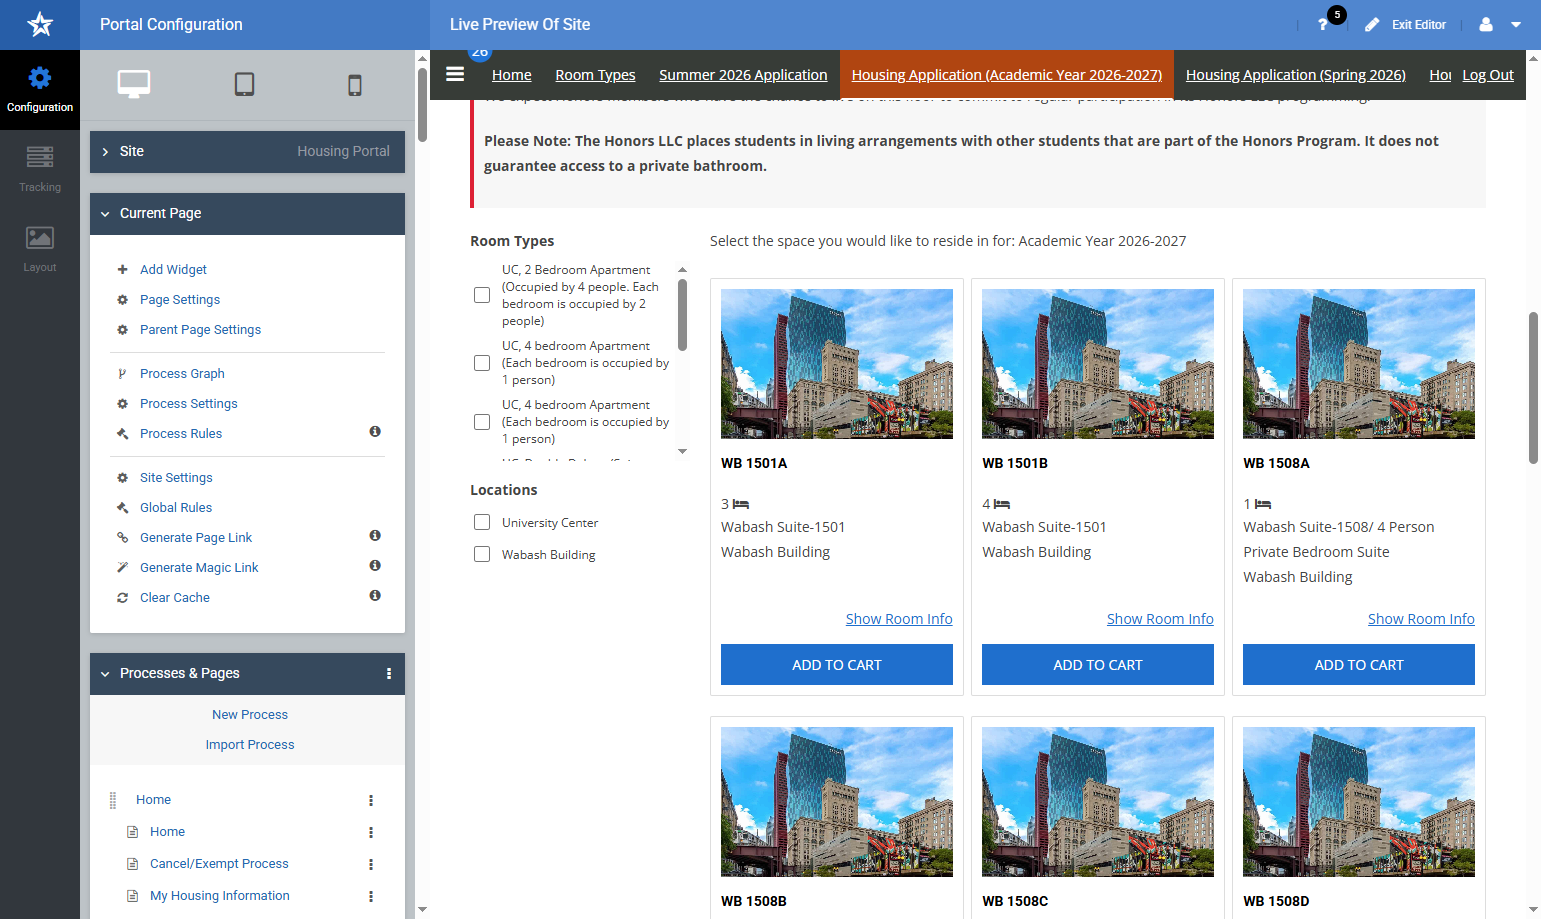Open Process Graph link
Image resolution: width=1541 pixels, height=919 pixels.
tap(182, 374)
